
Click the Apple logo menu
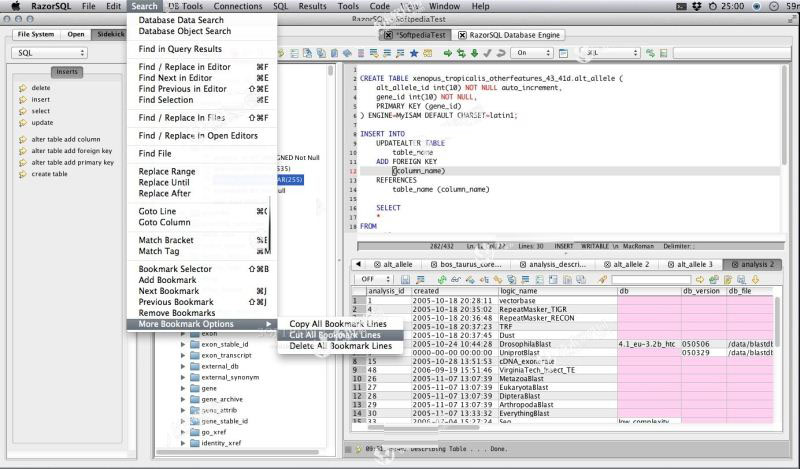point(16,6)
